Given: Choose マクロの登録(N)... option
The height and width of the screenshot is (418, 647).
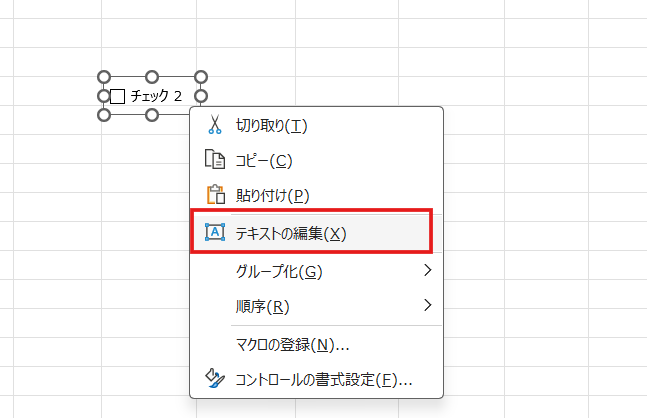Looking at the screenshot, I should coord(292,345).
